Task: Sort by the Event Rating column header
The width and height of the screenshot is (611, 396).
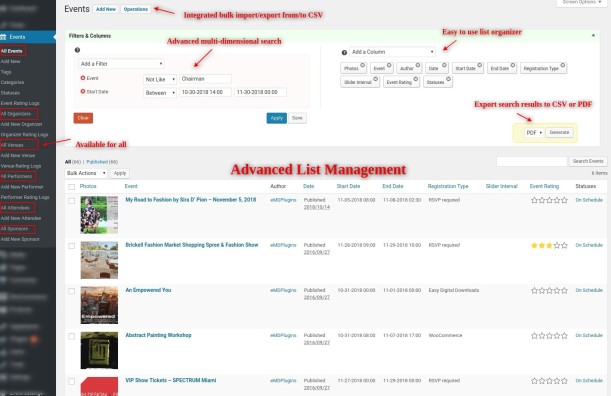Action: click(544, 186)
